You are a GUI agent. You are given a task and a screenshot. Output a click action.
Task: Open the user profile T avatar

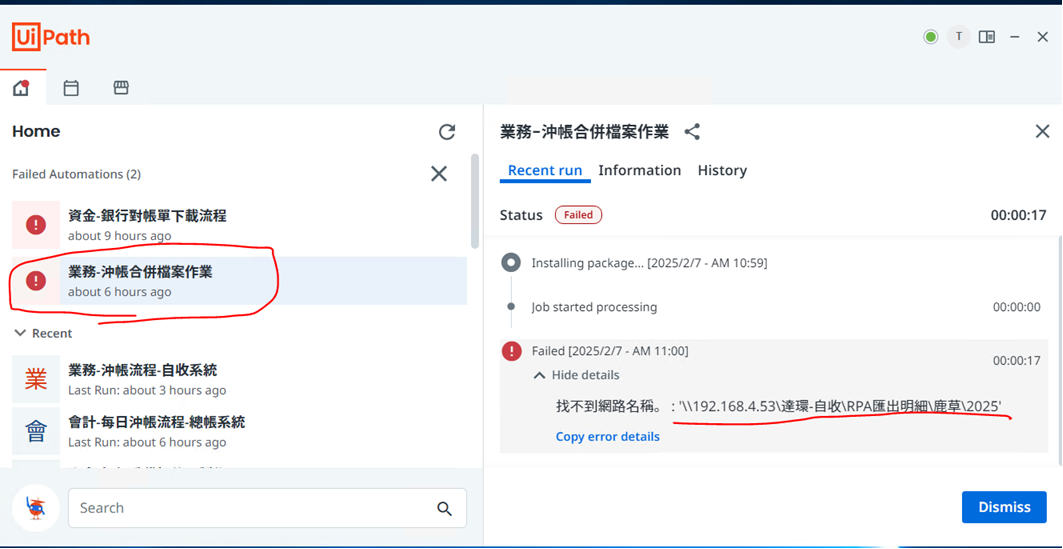[958, 37]
